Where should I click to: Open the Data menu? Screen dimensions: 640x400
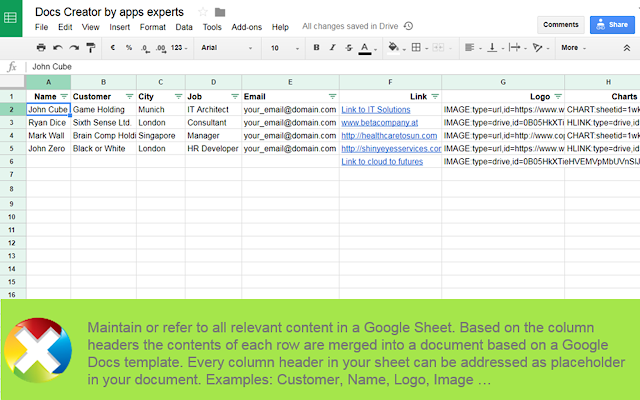point(184,27)
